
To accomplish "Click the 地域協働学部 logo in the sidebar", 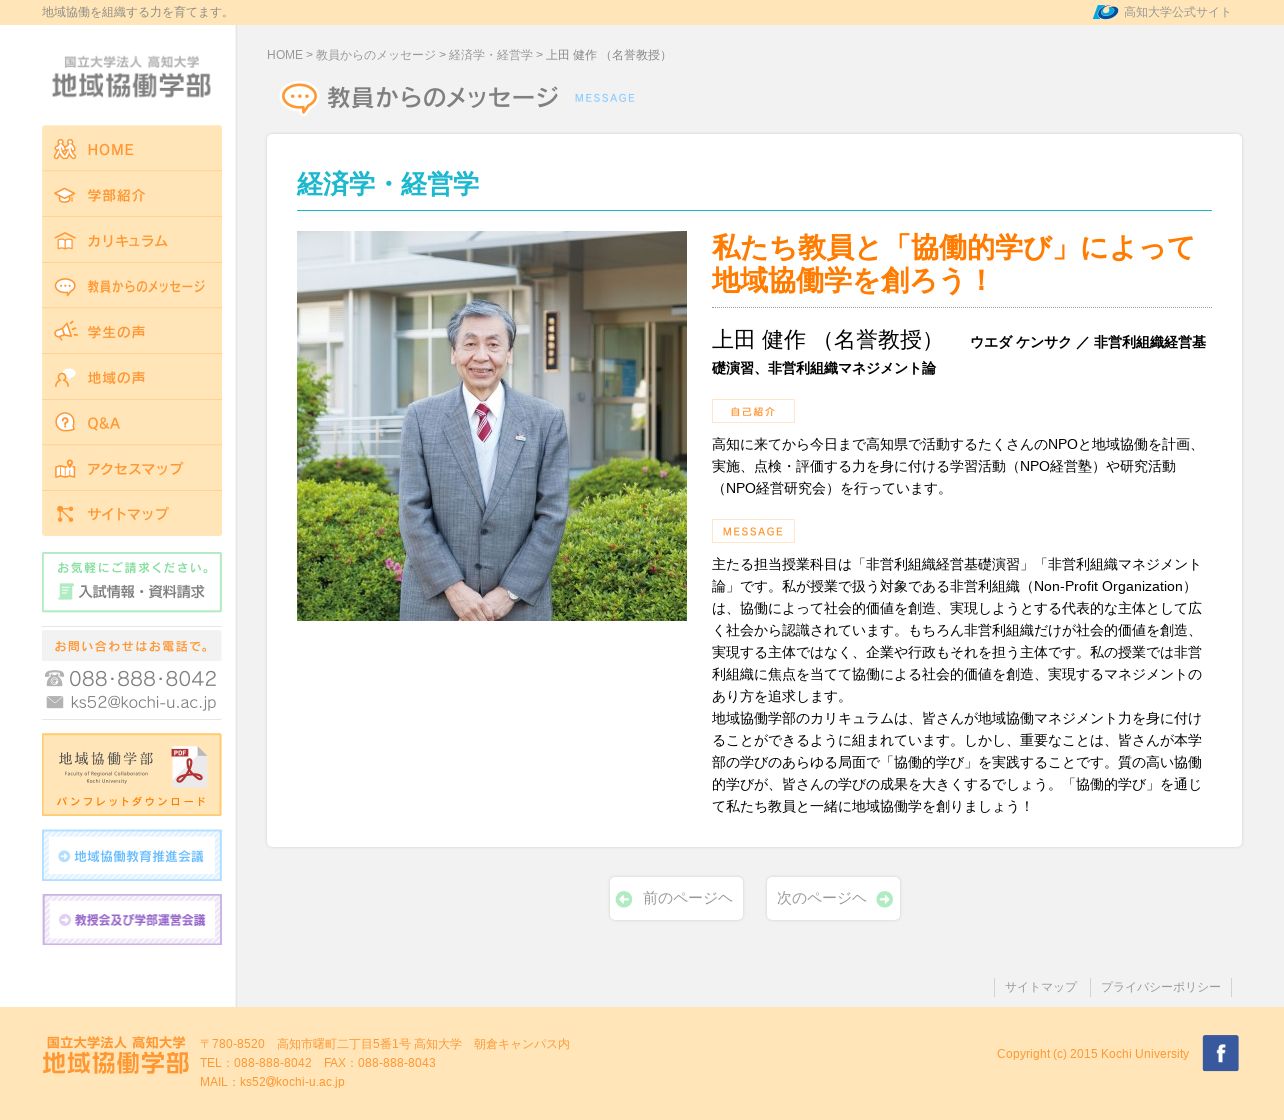I will 132,77.
